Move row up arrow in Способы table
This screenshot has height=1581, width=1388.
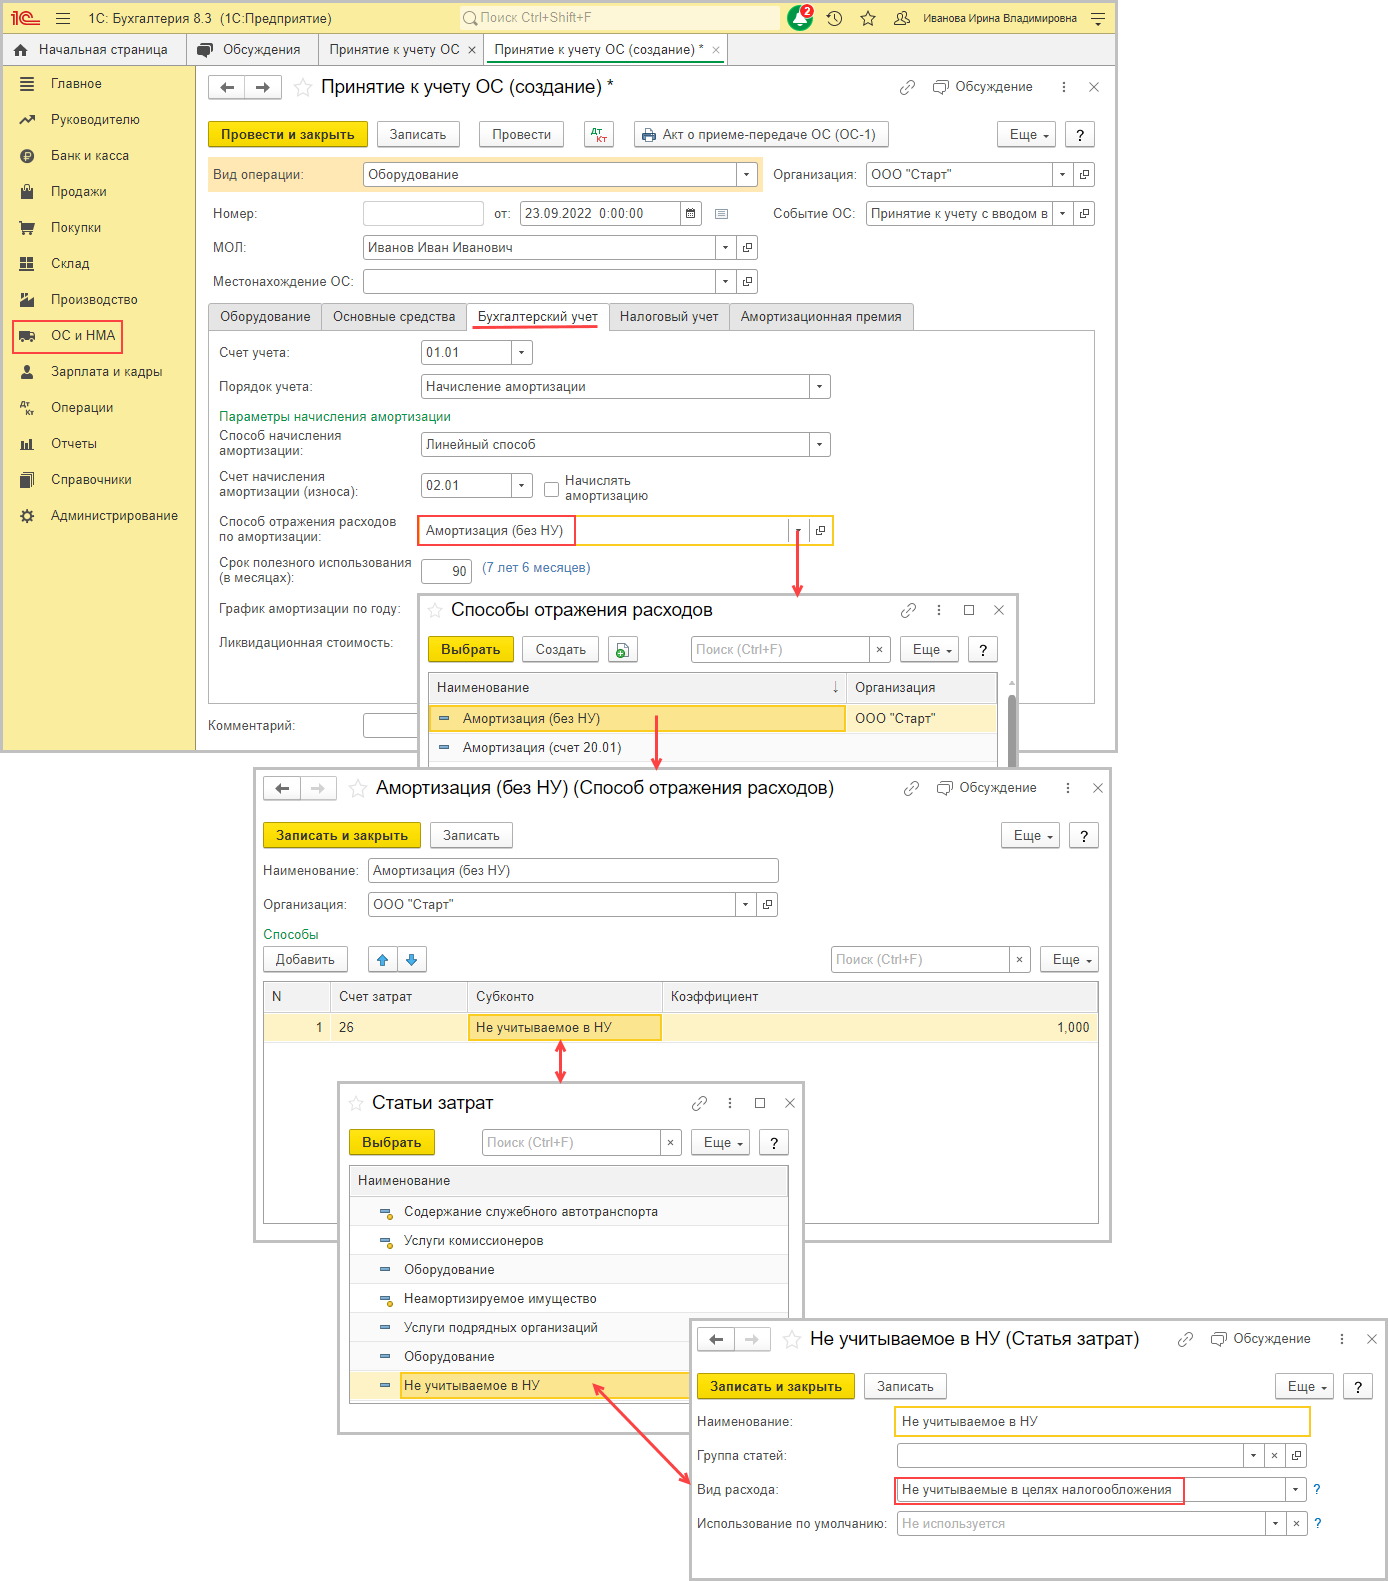click(382, 960)
